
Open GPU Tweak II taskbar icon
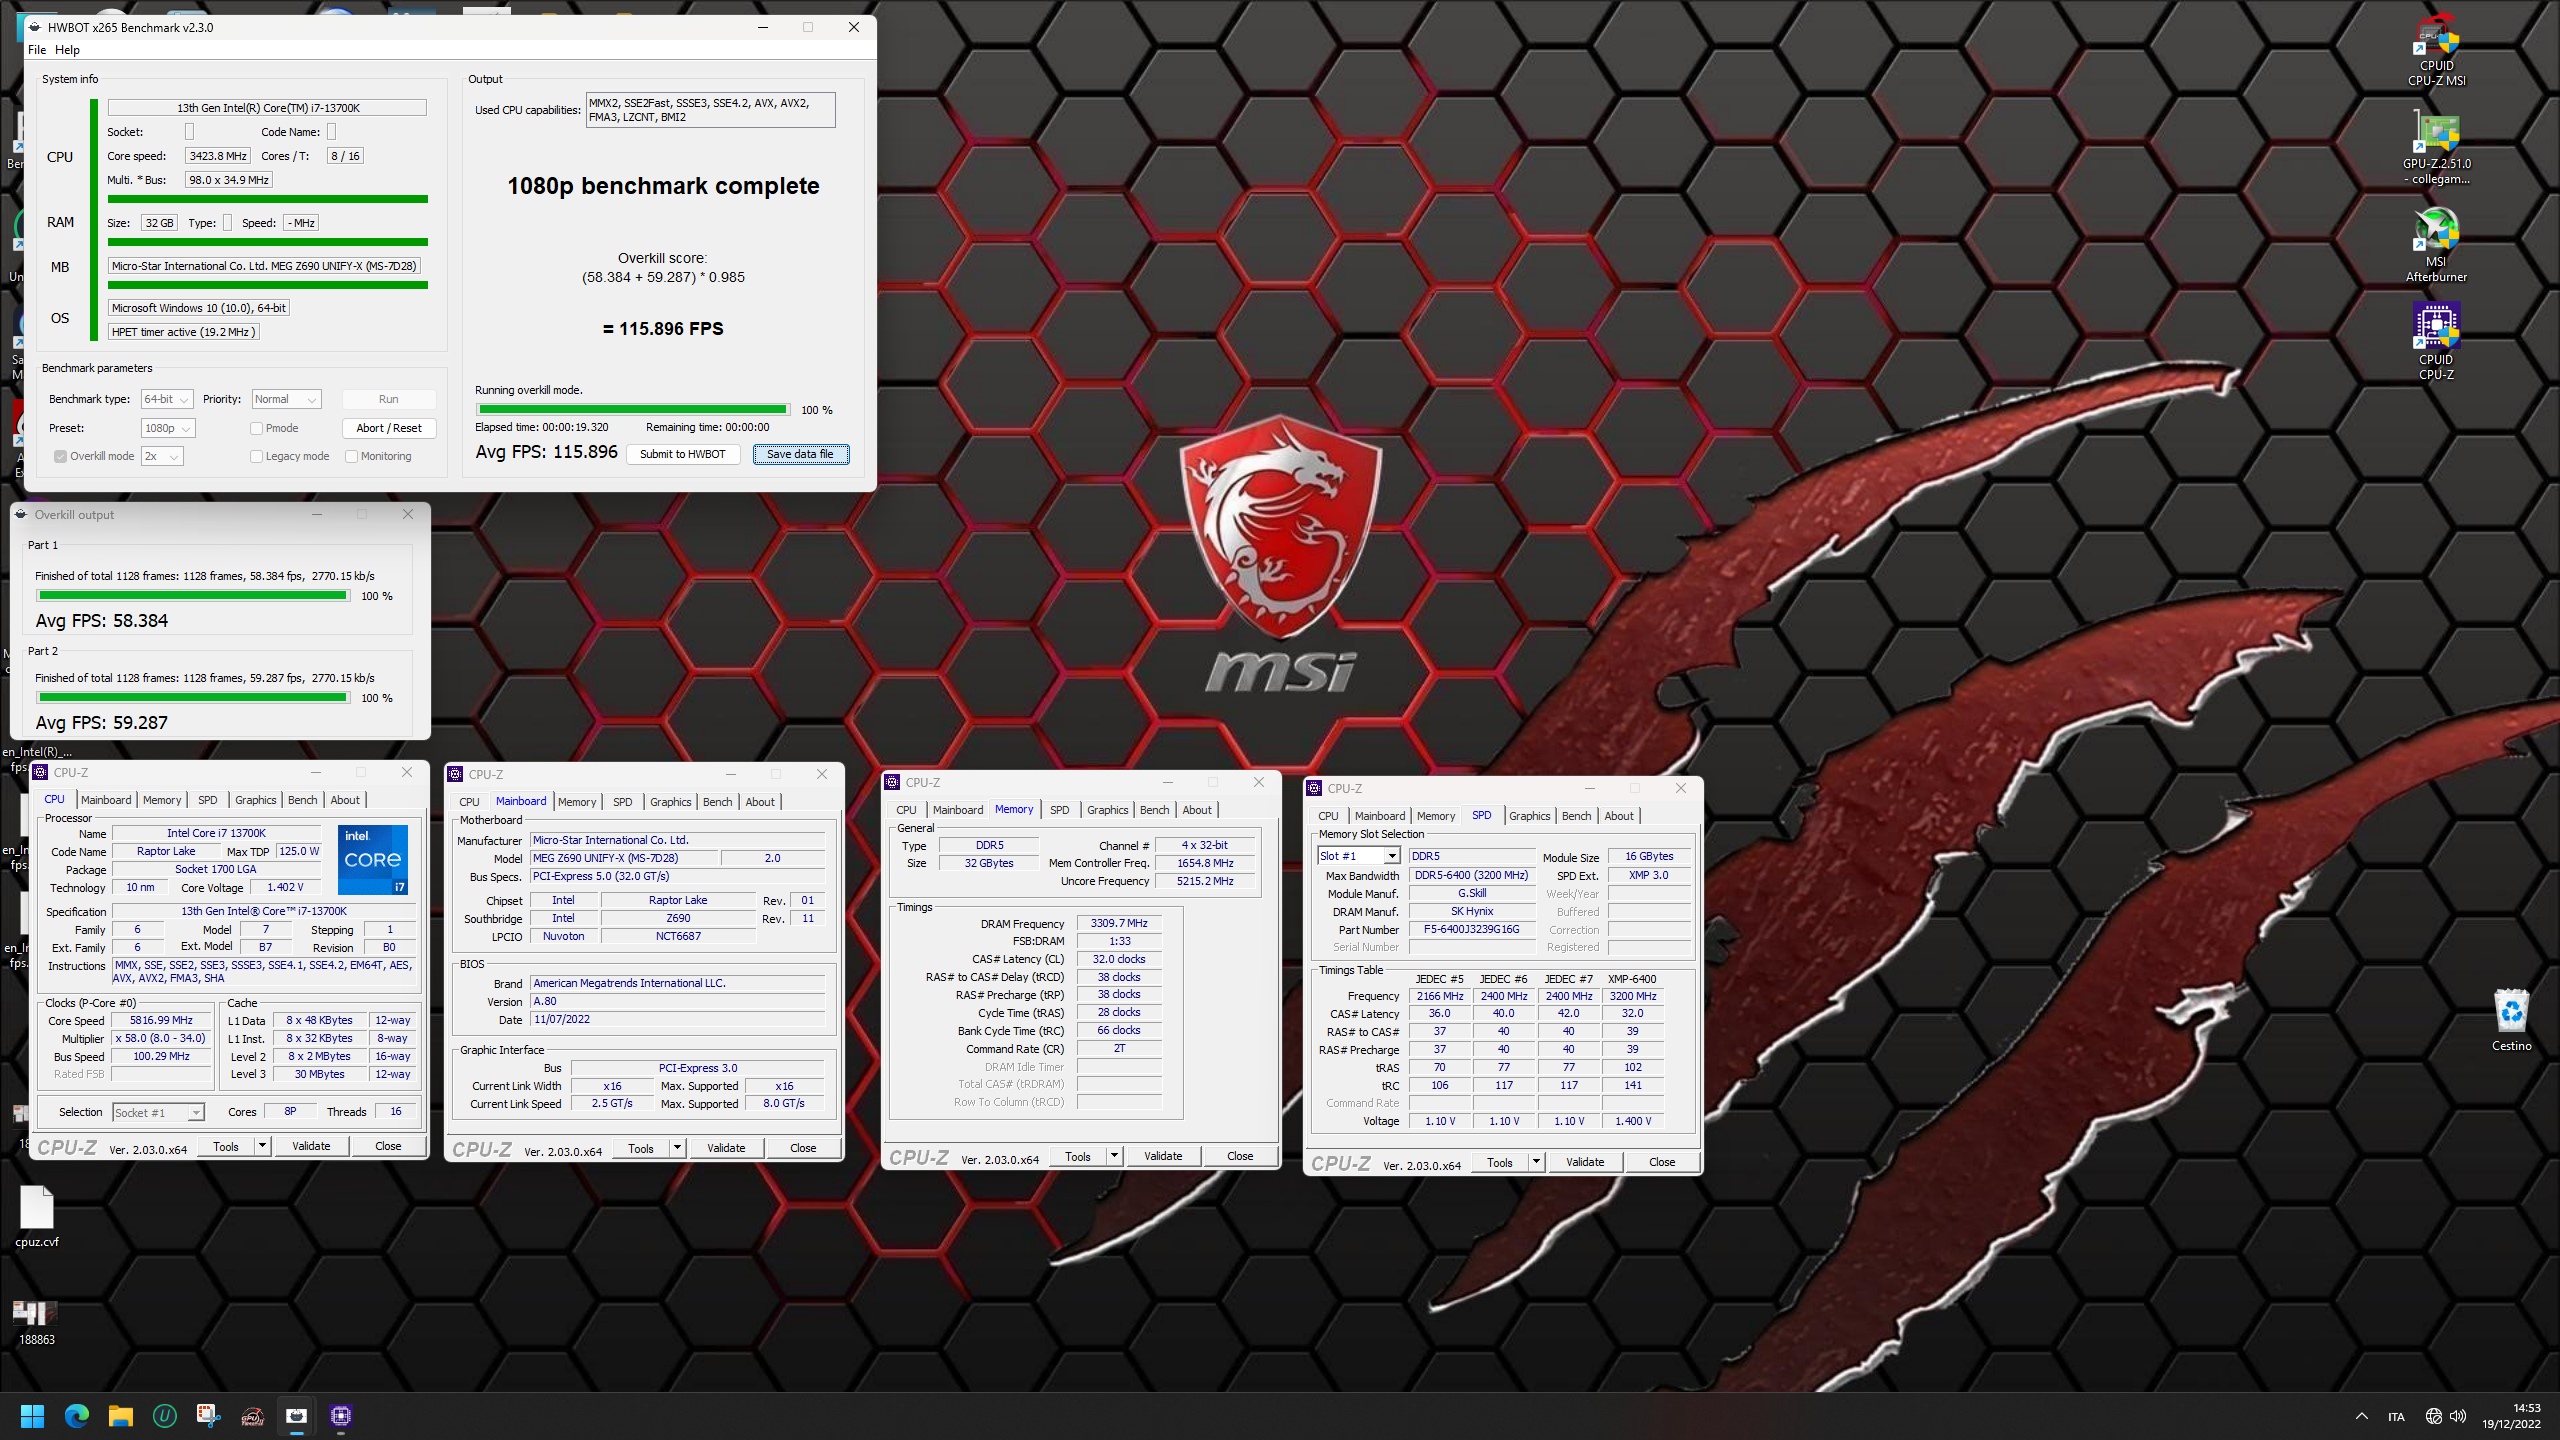tap(252, 1416)
